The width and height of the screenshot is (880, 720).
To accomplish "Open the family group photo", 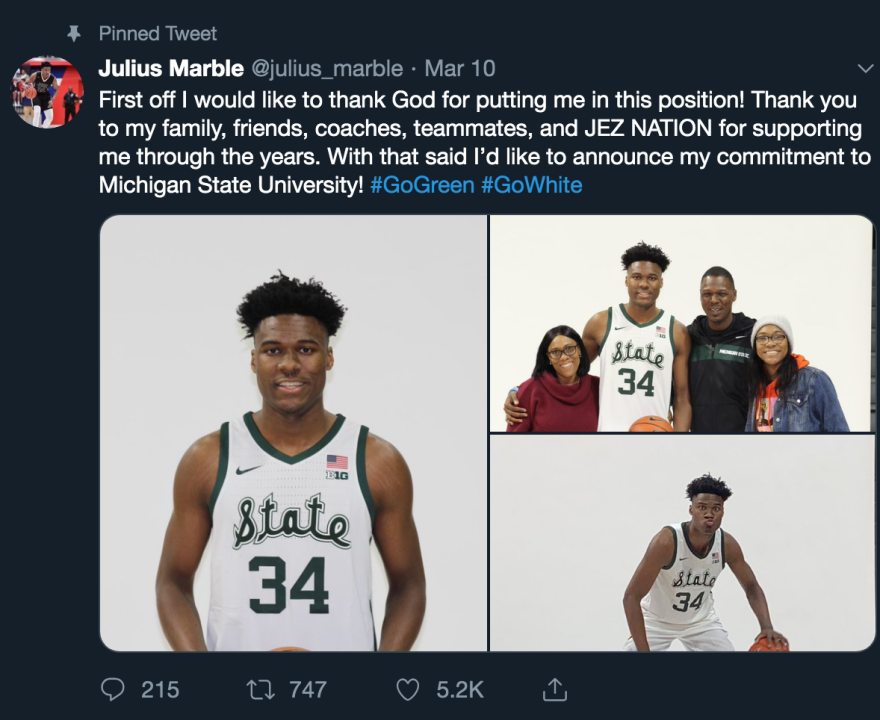I will 682,324.
